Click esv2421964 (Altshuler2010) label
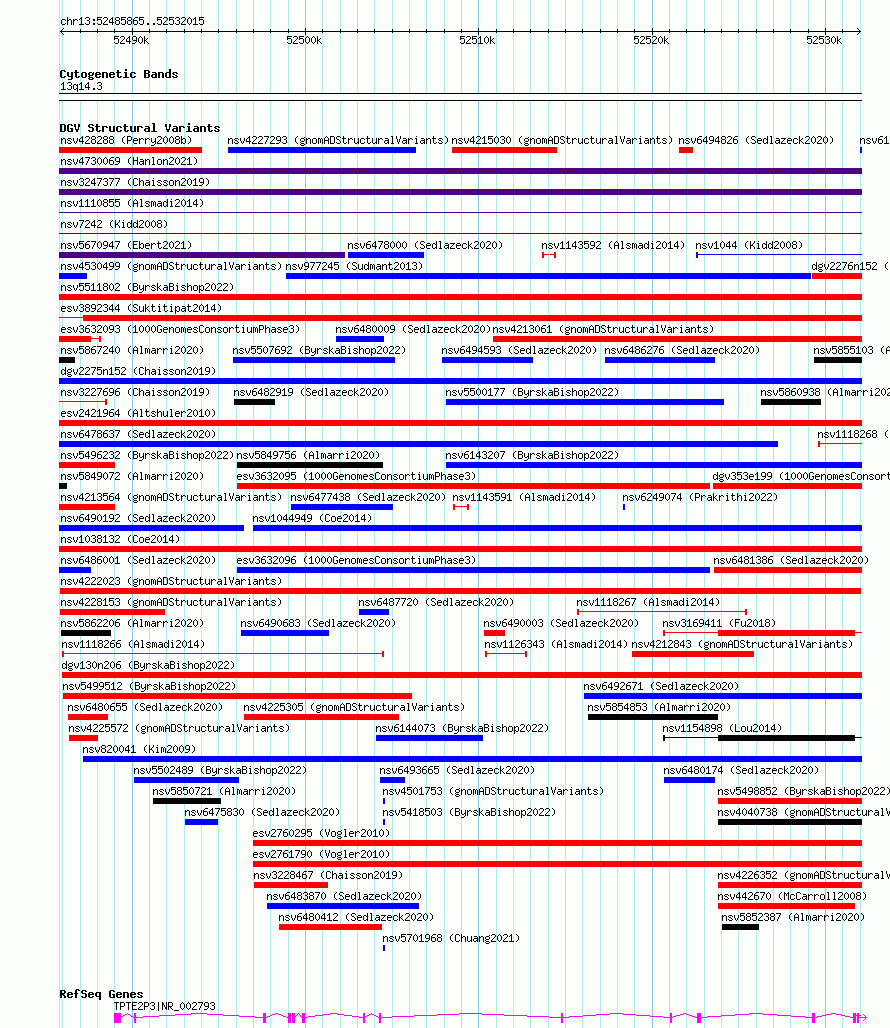 [x=138, y=413]
